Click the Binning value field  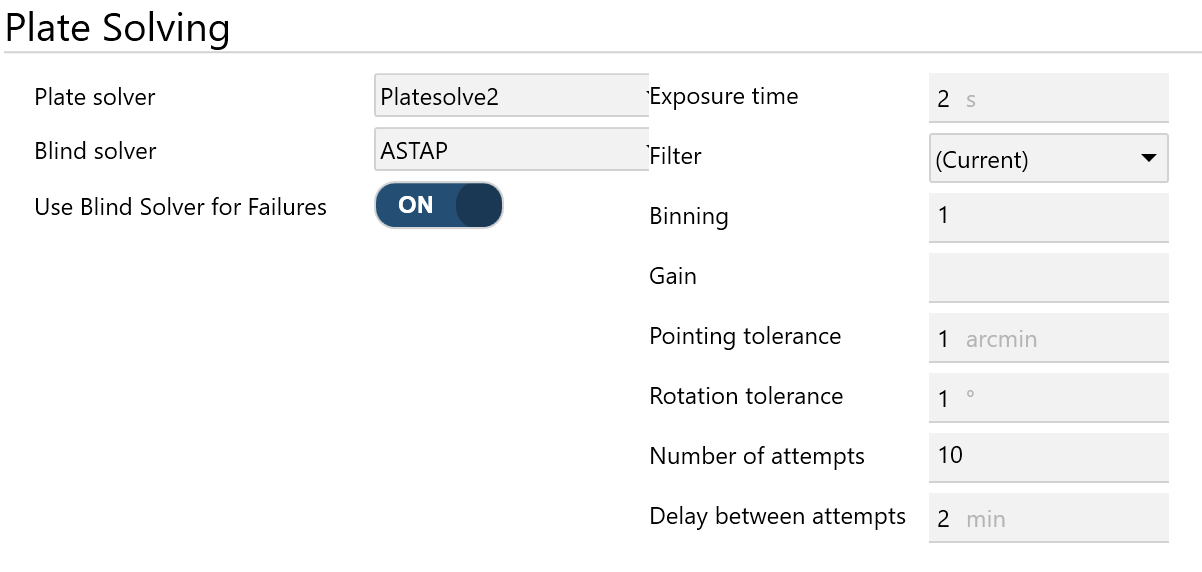[1048, 217]
